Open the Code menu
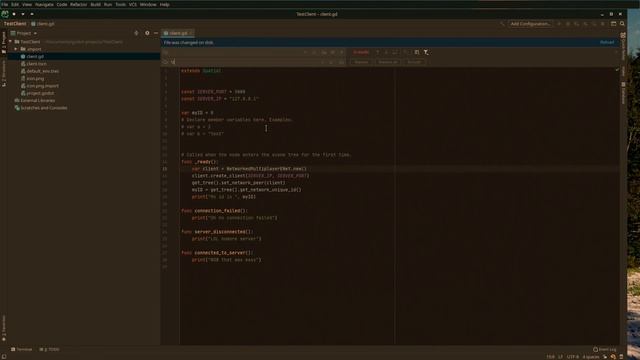The width and height of the screenshot is (640, 360). [62, 4]
